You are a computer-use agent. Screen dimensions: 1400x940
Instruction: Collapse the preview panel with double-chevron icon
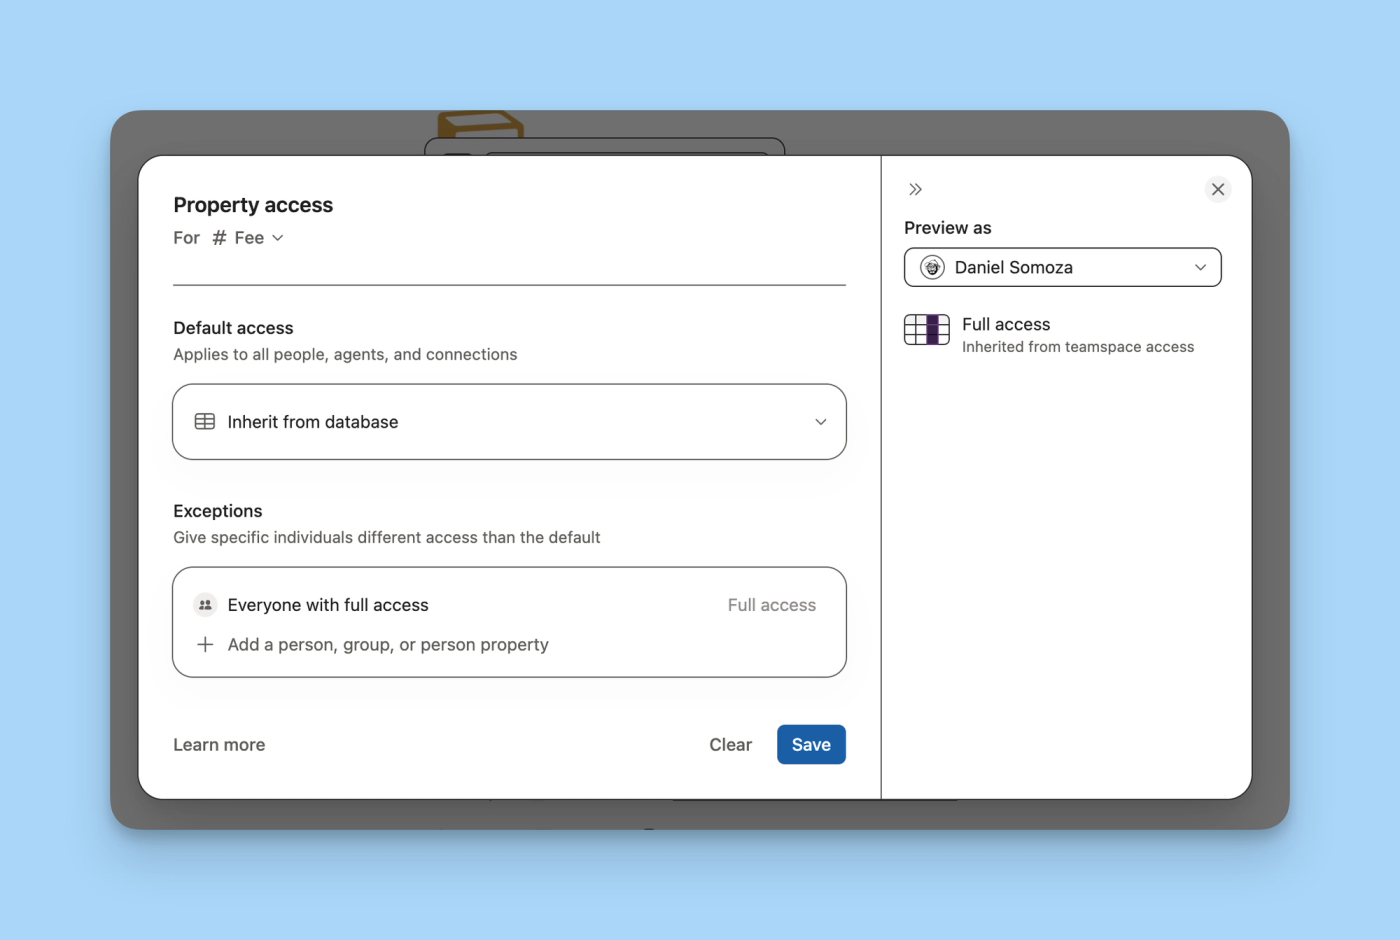coord(915,189)
